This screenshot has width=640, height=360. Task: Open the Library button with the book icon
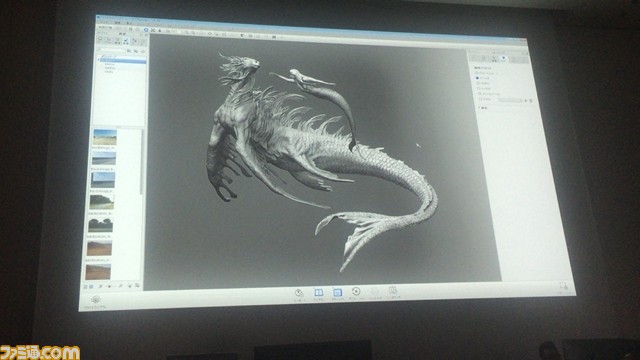click(318, 292)
